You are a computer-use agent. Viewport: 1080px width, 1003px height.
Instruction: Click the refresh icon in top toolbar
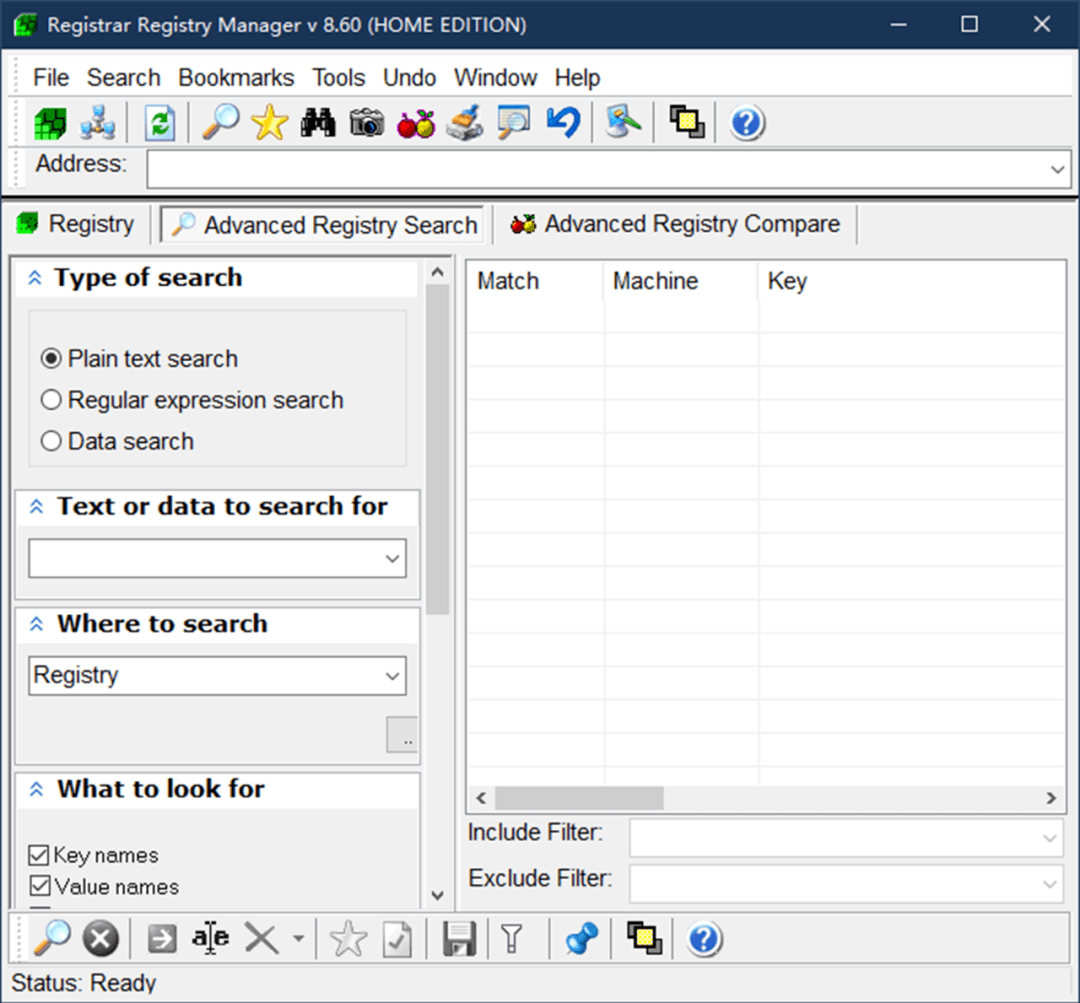point(160,123)
